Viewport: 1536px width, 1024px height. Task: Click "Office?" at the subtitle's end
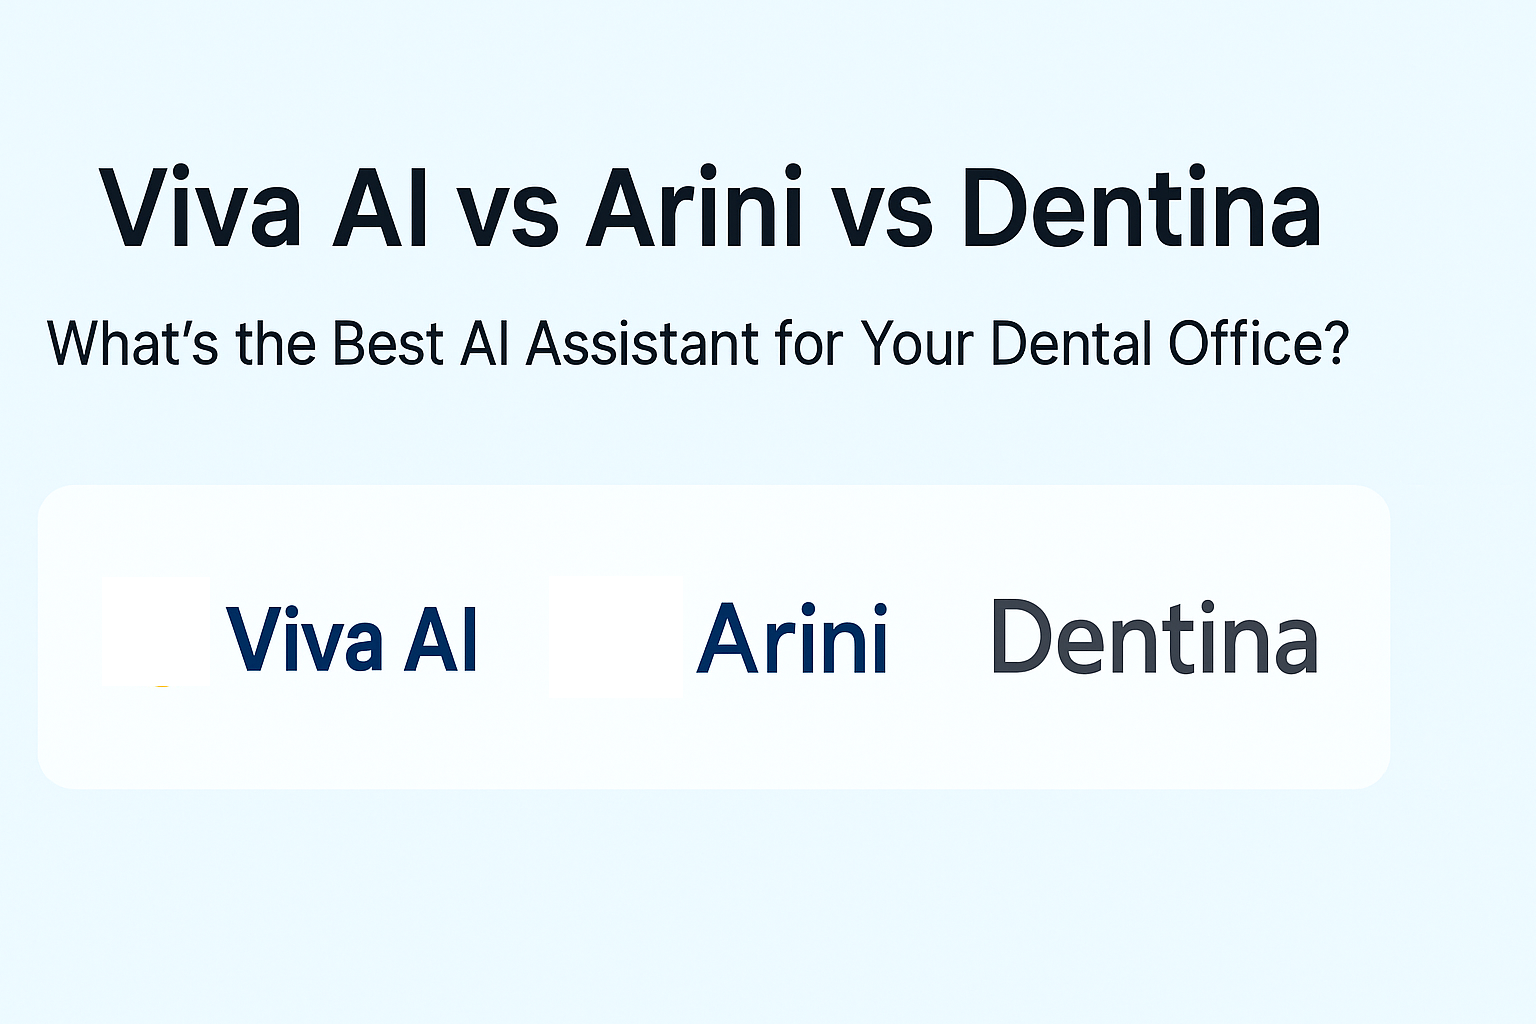[1259, 344]
